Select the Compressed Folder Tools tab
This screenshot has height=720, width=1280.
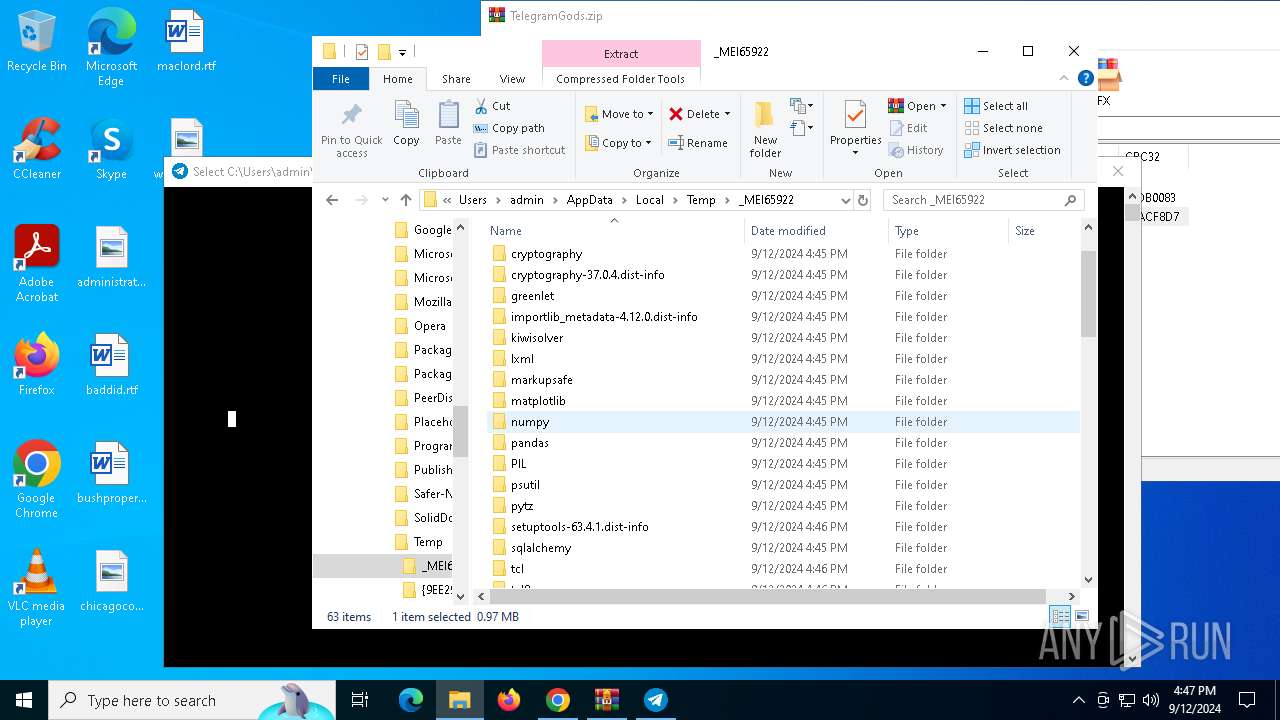click(x=620, y=79)
